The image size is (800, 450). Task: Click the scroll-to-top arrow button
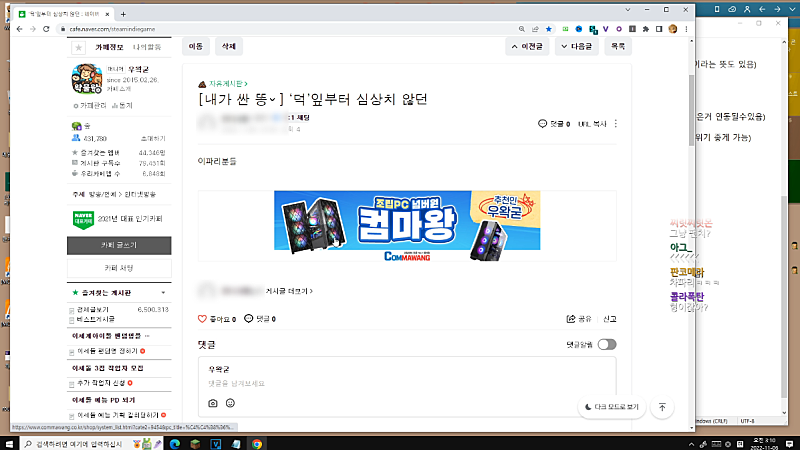click(662, 407)
